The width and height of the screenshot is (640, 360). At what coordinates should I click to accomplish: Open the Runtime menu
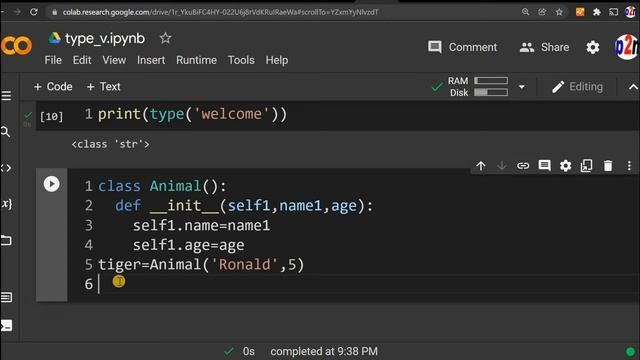(196, 60)
